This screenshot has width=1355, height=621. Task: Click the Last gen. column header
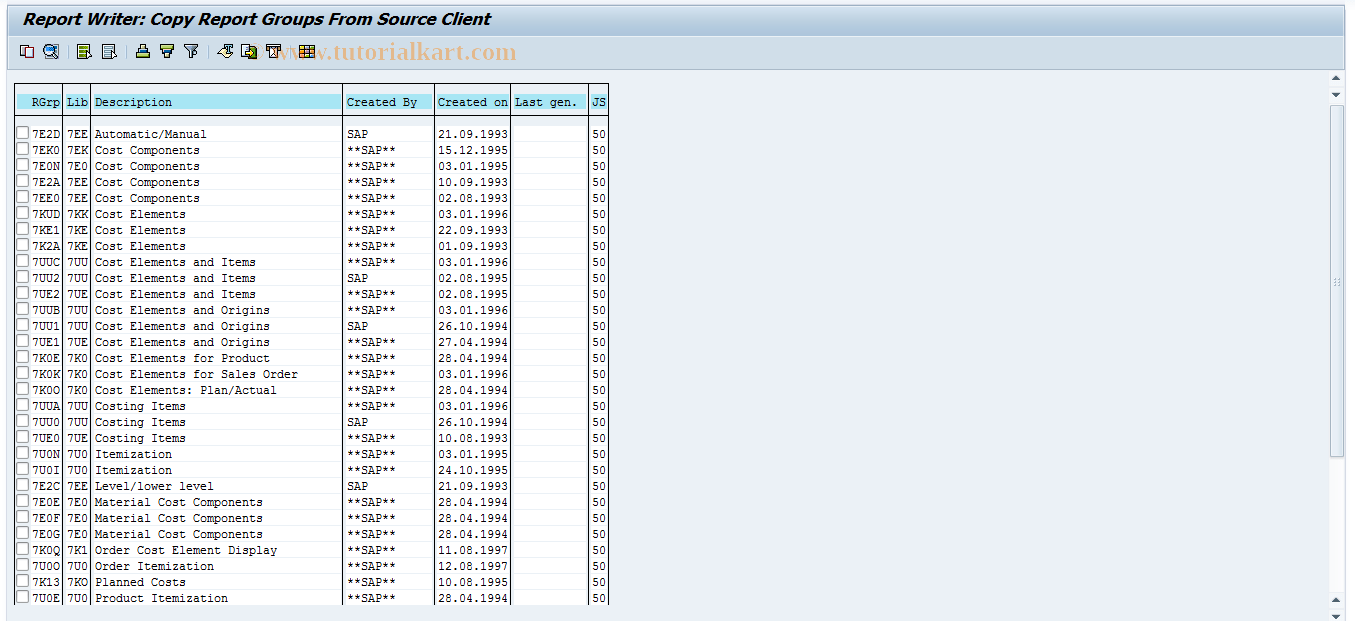pyautogui.click(x=548, y=101)
